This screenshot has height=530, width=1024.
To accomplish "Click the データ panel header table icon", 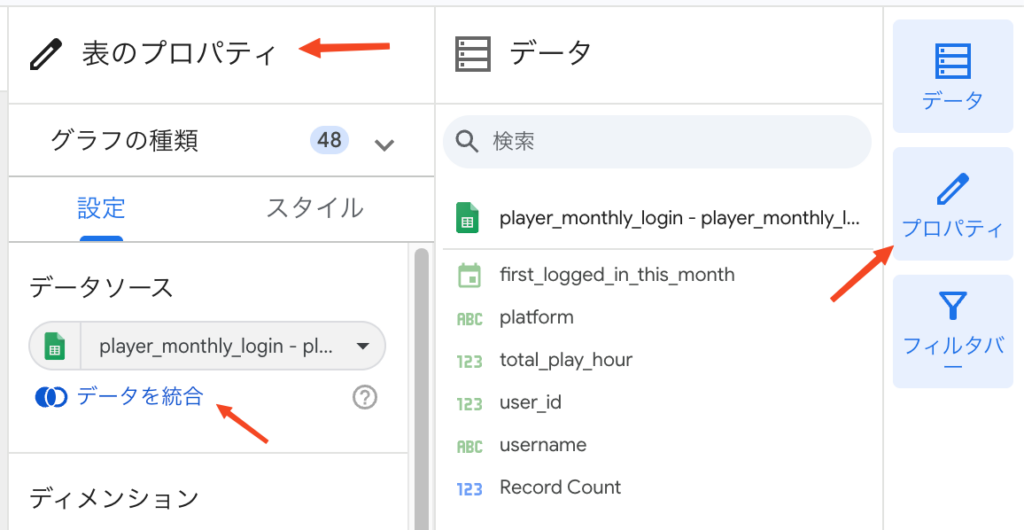I will point(473,53).
